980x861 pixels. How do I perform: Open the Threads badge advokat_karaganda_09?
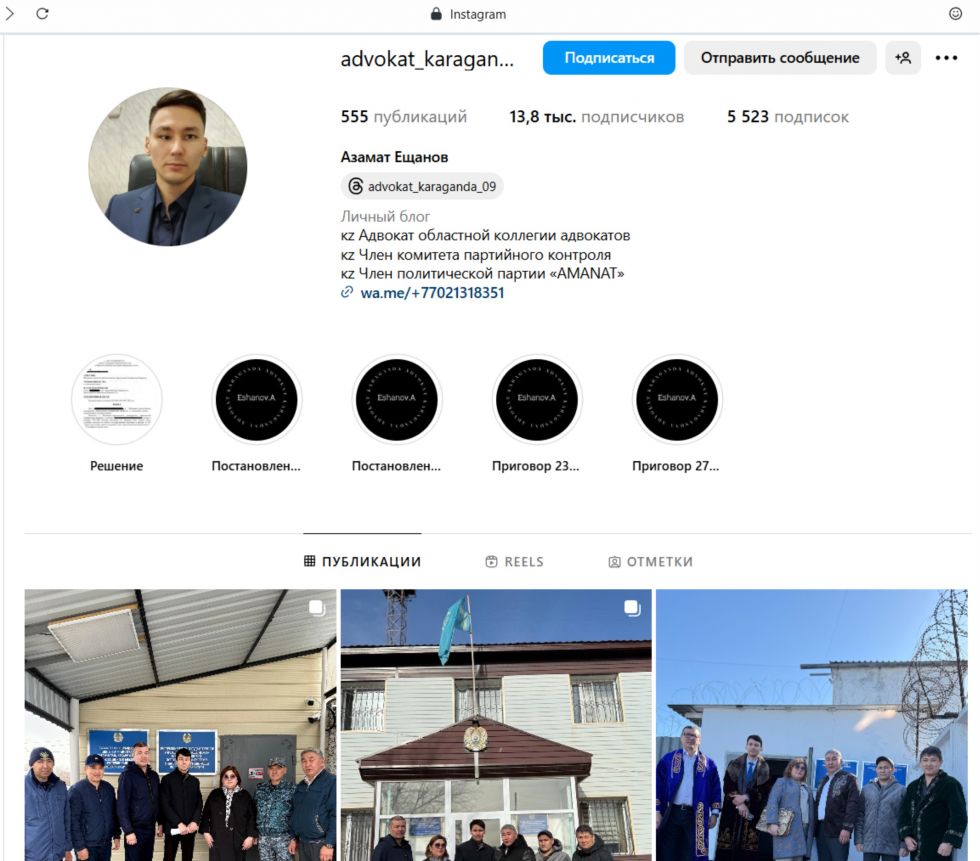click(x=422, y=186)
